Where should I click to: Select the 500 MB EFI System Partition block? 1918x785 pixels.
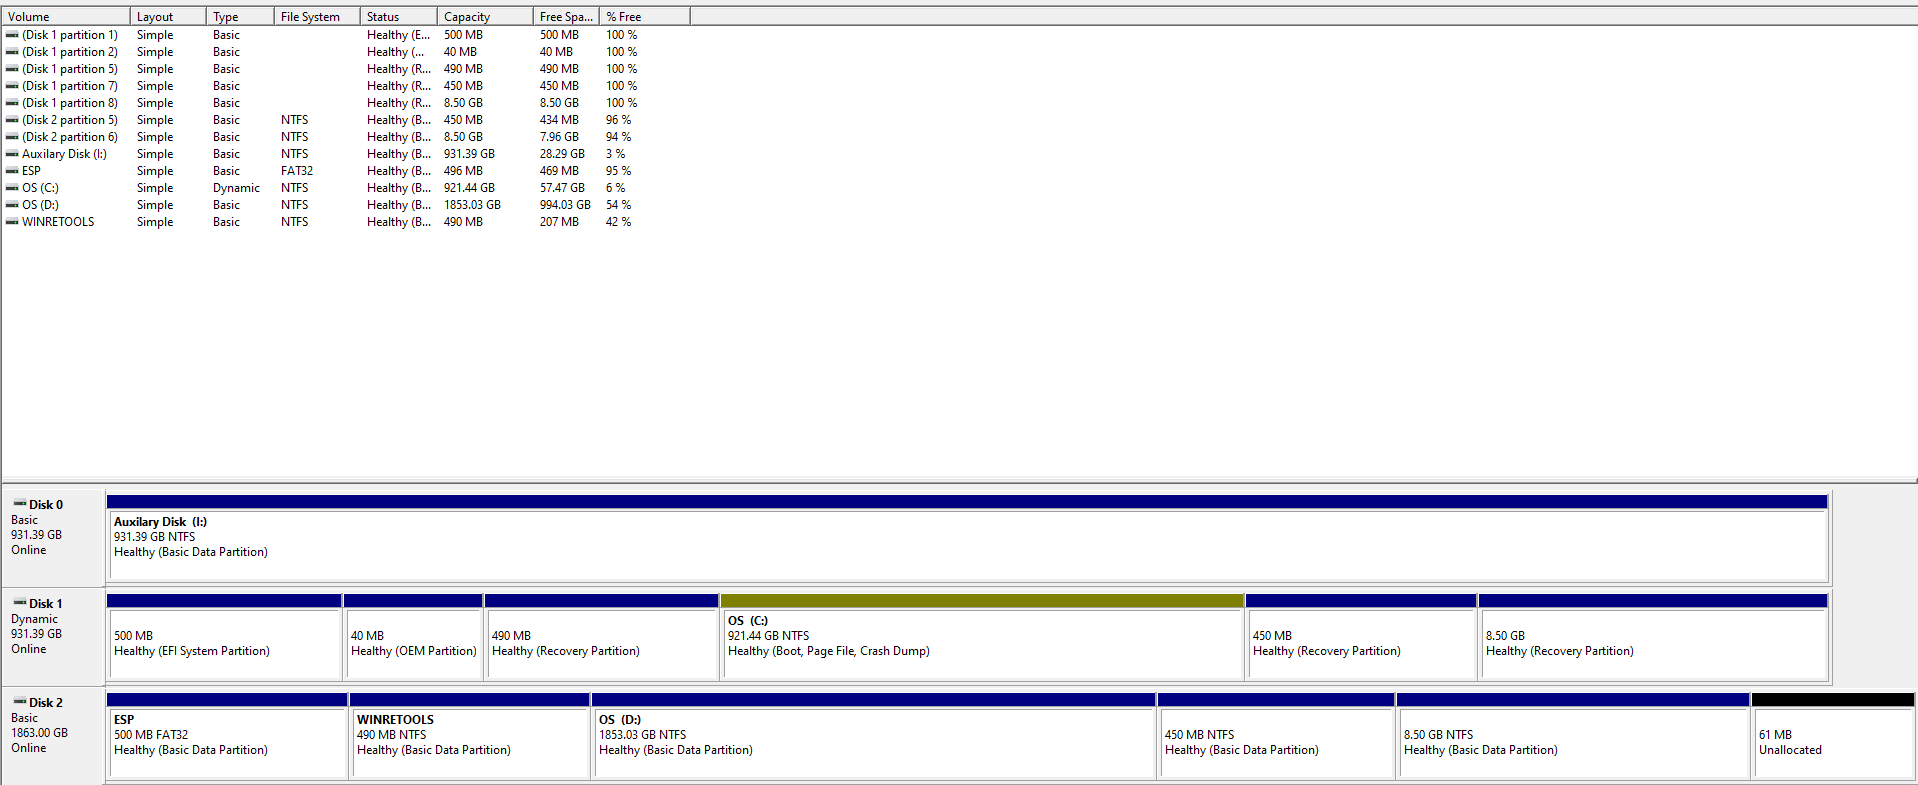[224, 637]
